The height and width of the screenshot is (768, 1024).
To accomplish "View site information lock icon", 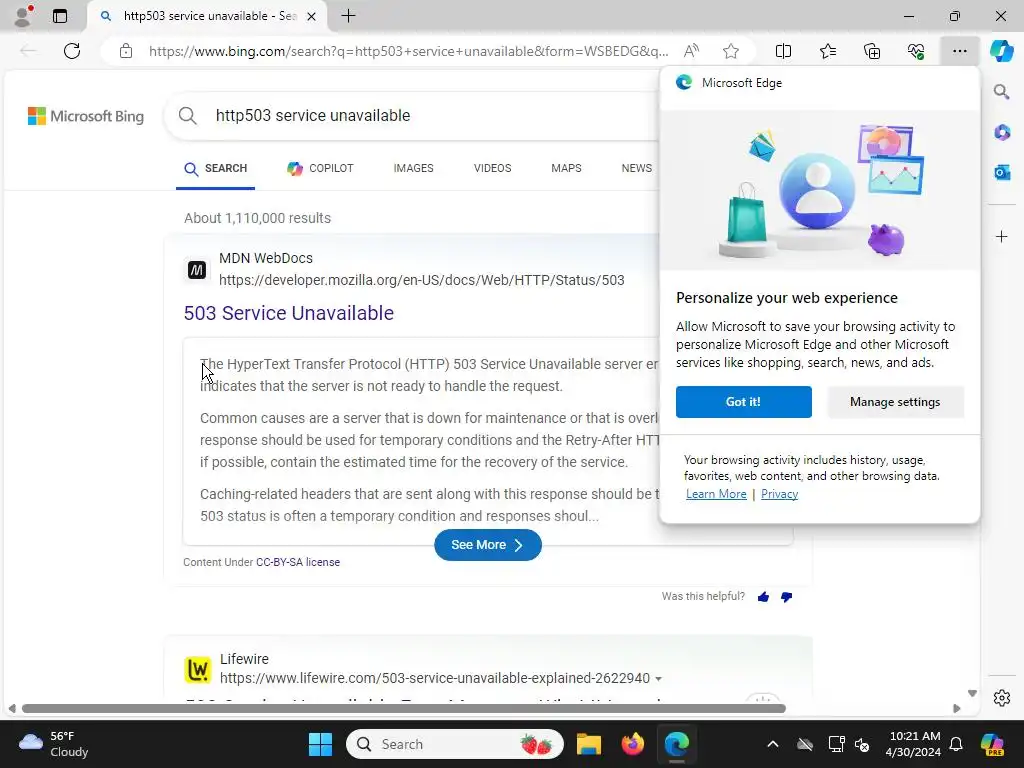I will (126, 51).
